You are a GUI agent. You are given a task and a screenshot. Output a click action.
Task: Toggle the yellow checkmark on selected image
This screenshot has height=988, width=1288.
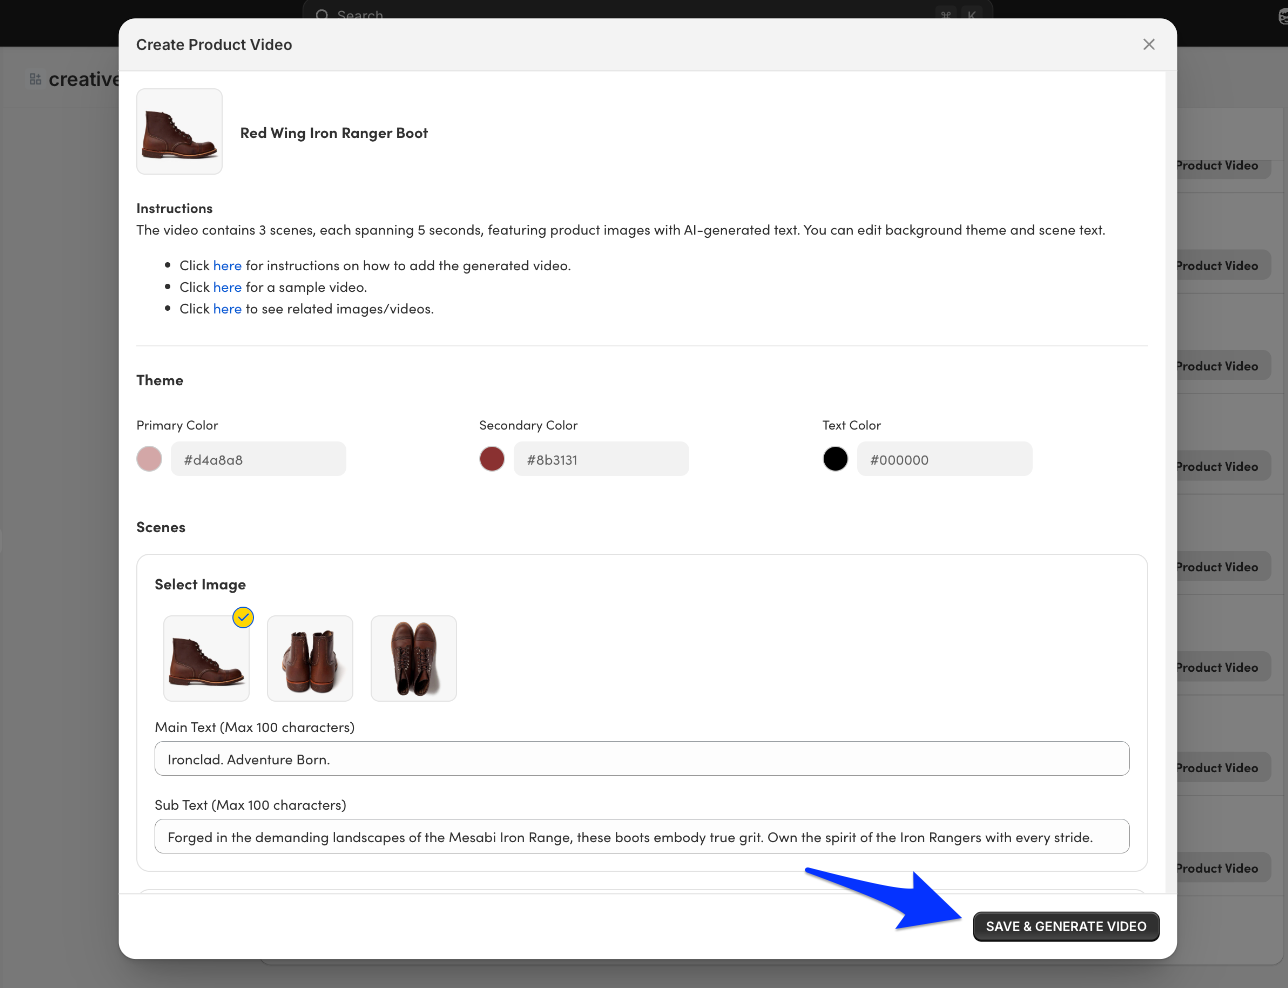click(243, 618)
